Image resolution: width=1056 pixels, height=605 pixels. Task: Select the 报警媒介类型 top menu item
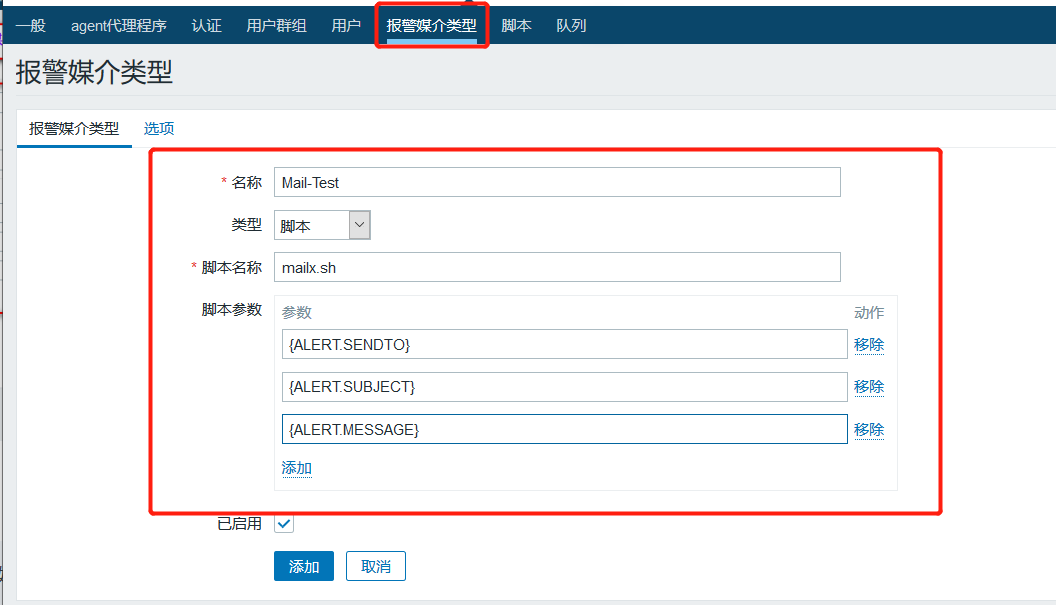point(431,26)
